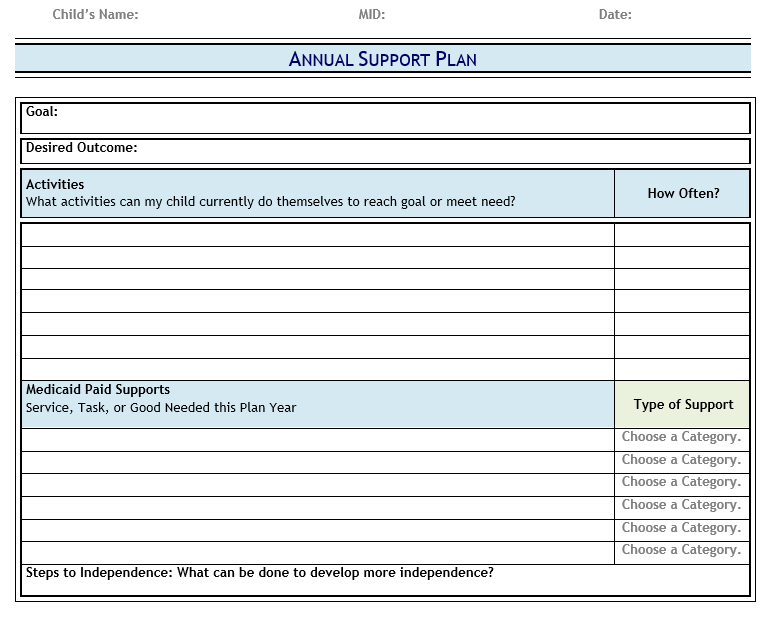Click the Child's Name field label

95,15
